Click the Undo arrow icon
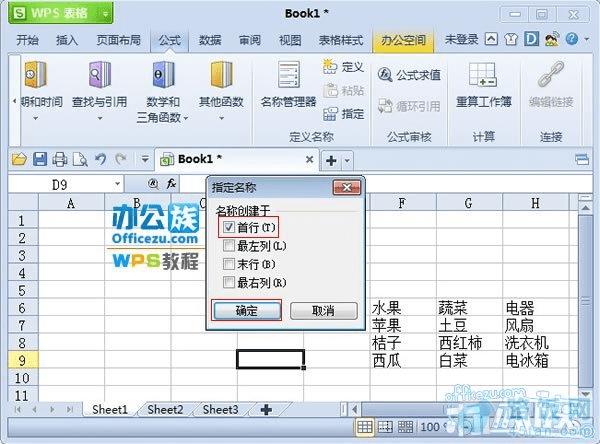 [101, 159]
